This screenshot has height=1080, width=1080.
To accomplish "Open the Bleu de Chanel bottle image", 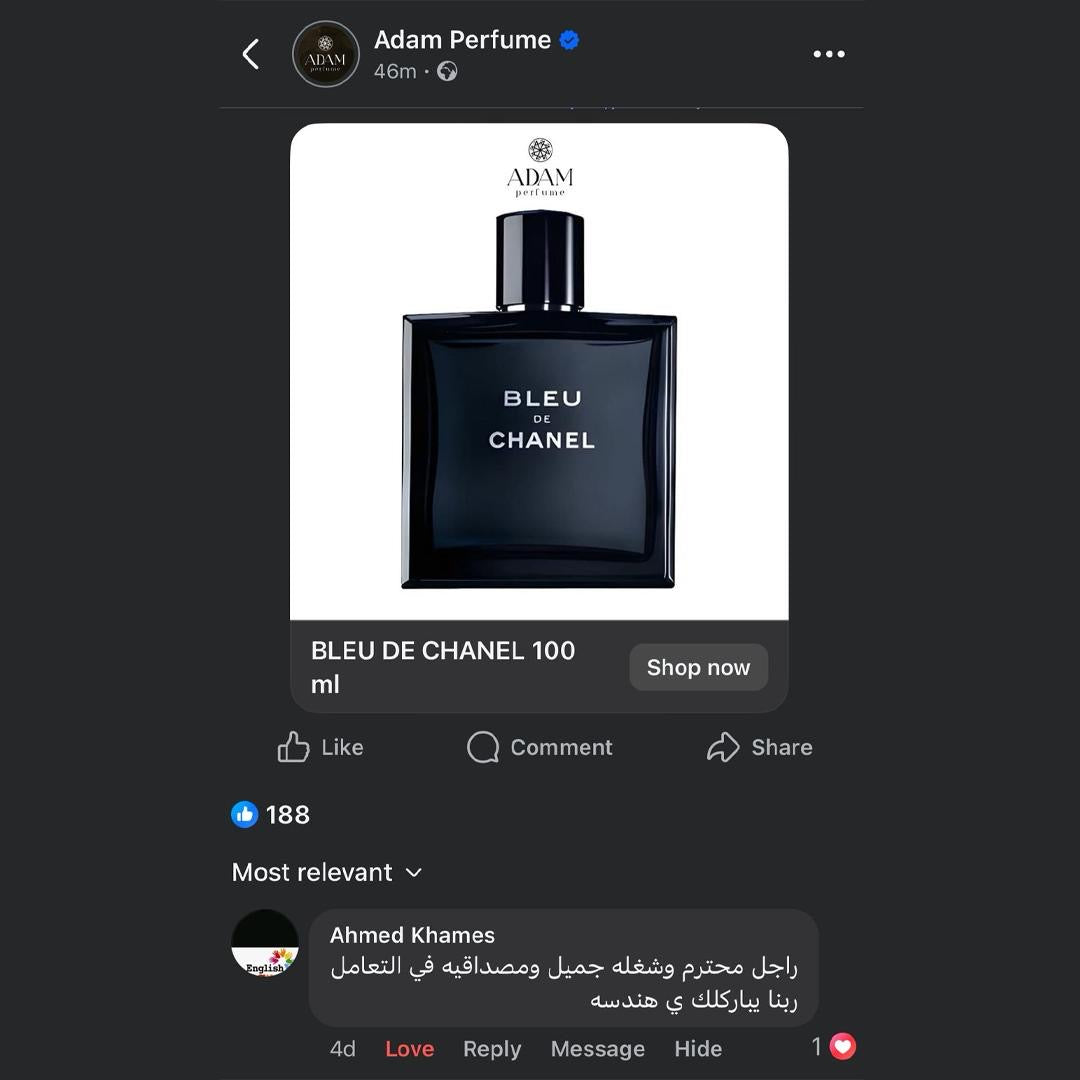I will (539, 372).
